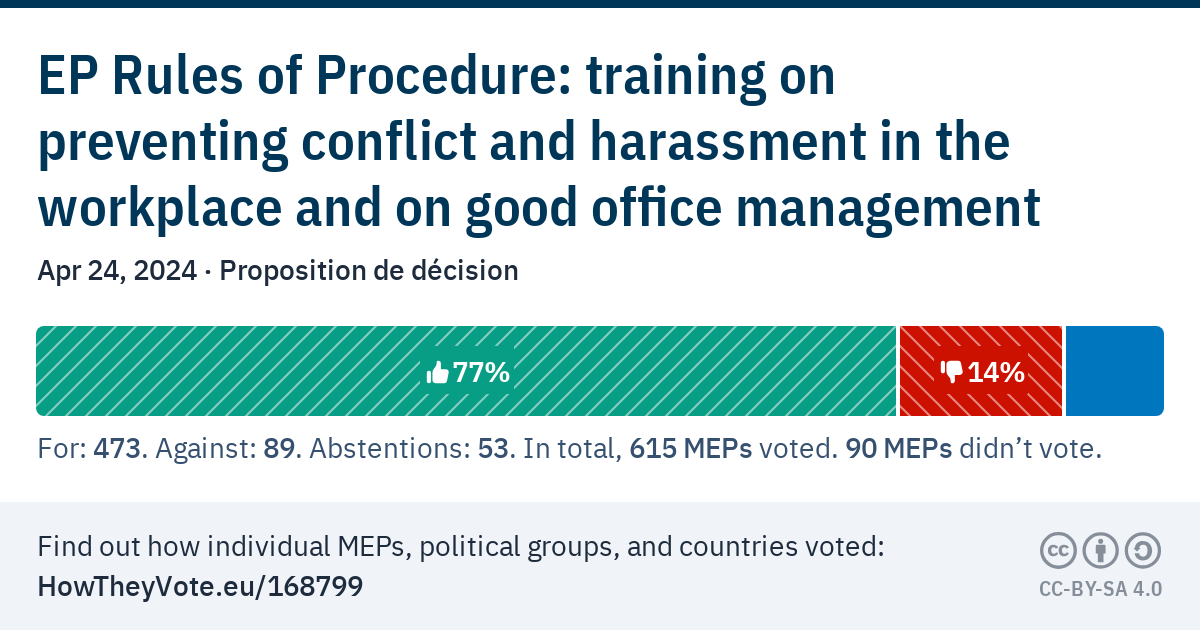
Task: Click the thumbs-up icon in the green bar
Action: click(437, 373)
